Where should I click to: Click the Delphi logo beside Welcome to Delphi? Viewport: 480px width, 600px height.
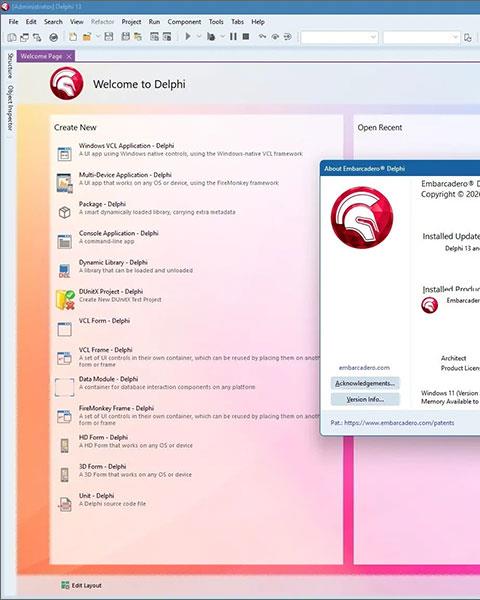coord(67,83)
